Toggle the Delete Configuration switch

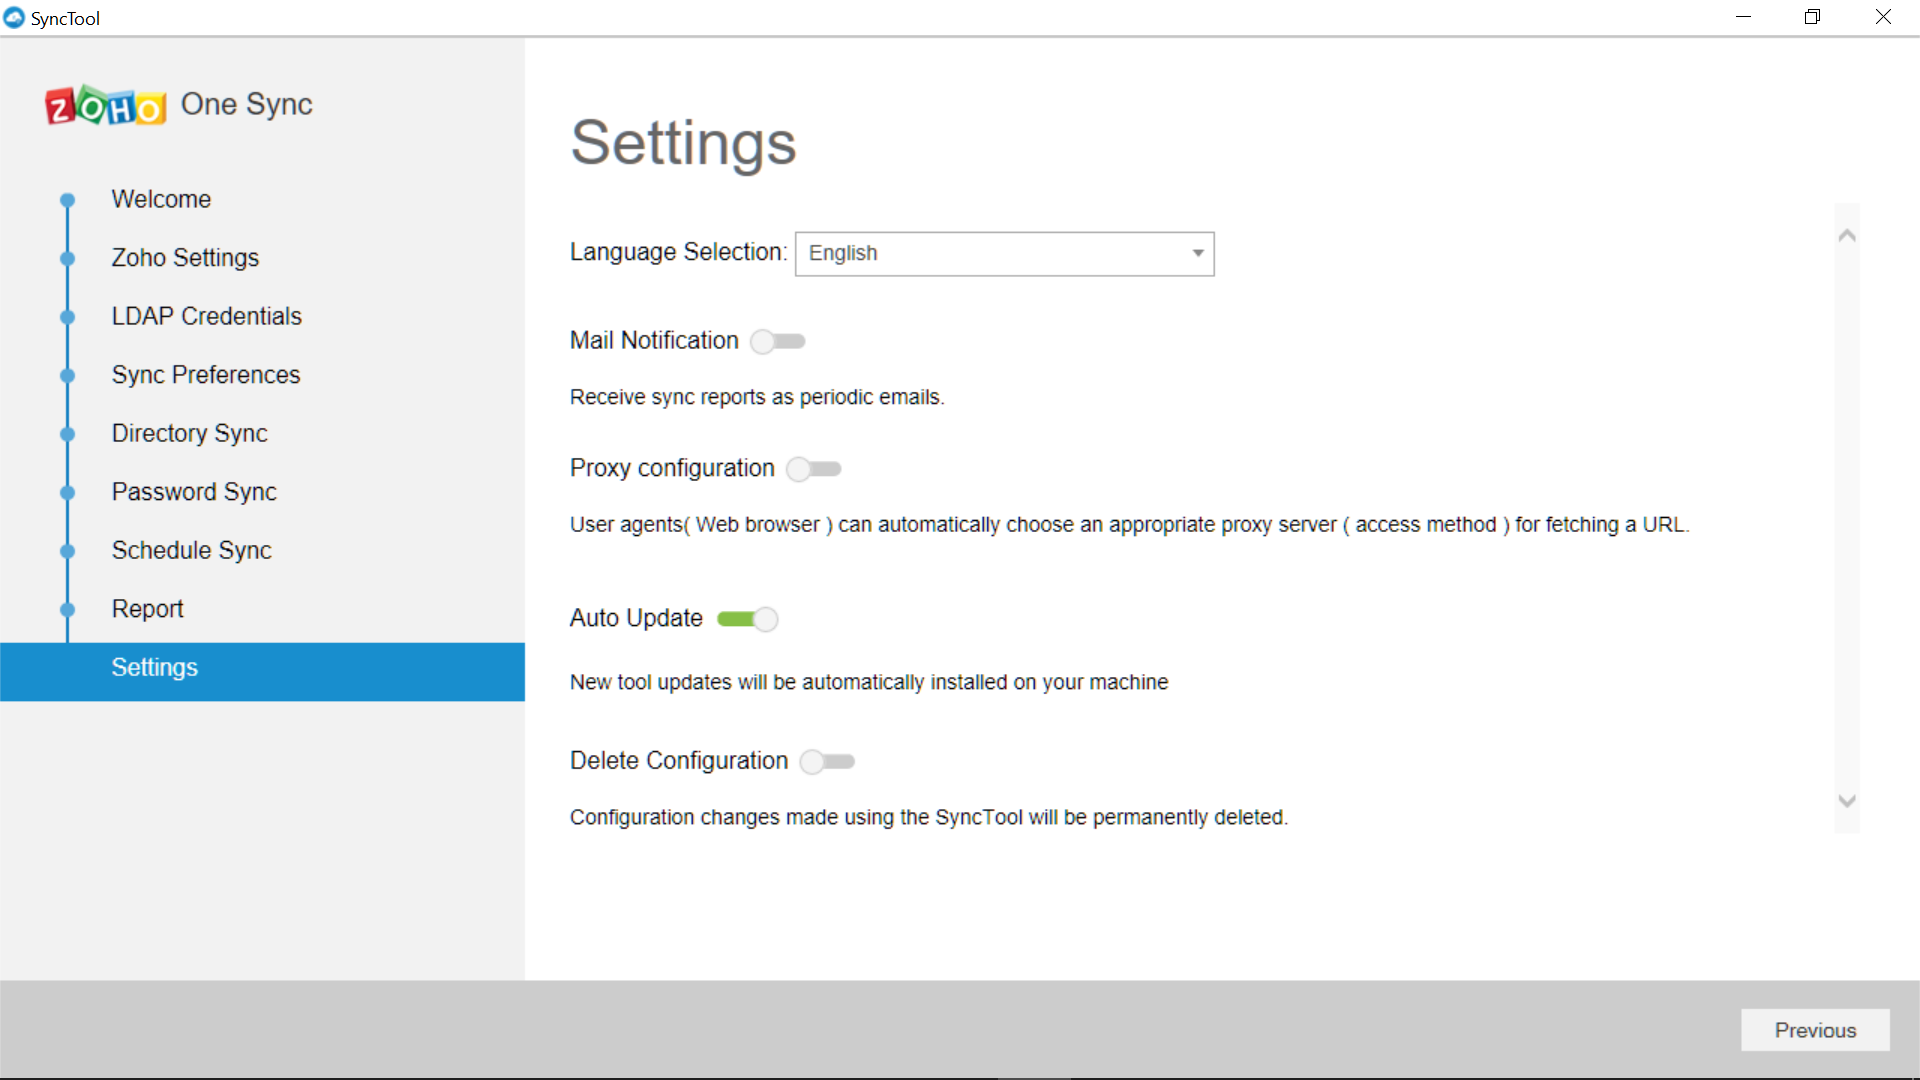pyautogui.click(x=828, y=762)
